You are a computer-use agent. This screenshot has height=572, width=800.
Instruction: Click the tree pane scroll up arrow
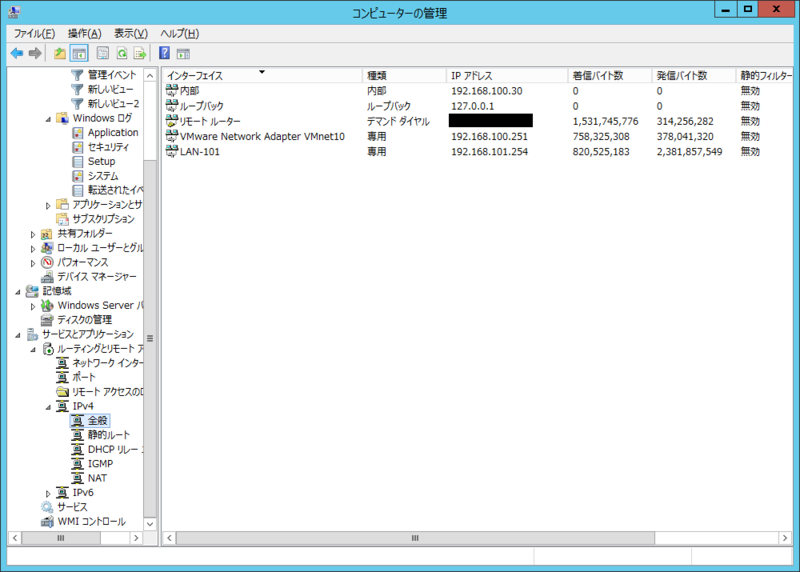click(150, 76)
